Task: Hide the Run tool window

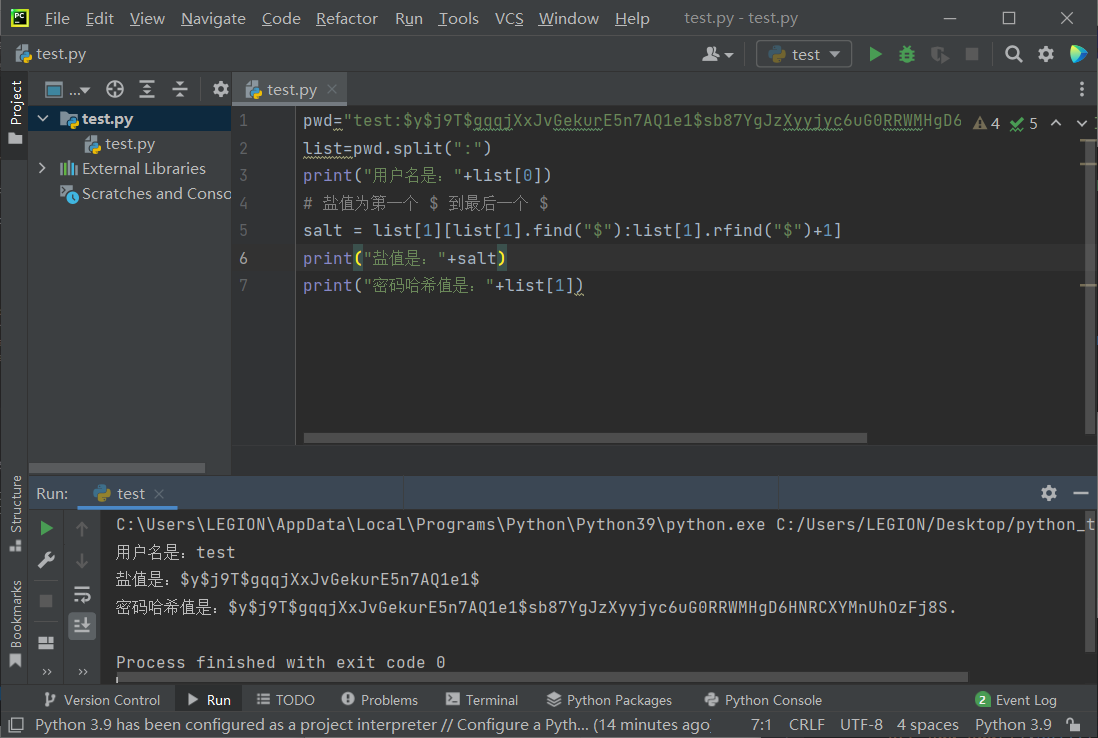Action: point(1080,493)
